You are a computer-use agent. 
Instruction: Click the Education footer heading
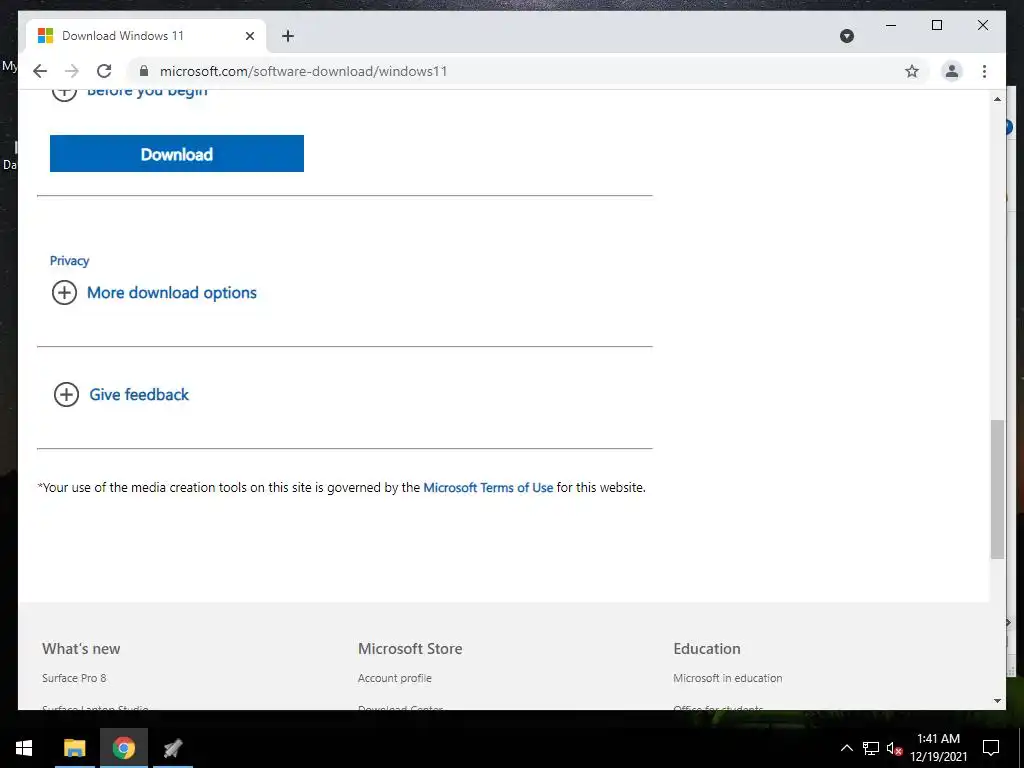point(707,648)
